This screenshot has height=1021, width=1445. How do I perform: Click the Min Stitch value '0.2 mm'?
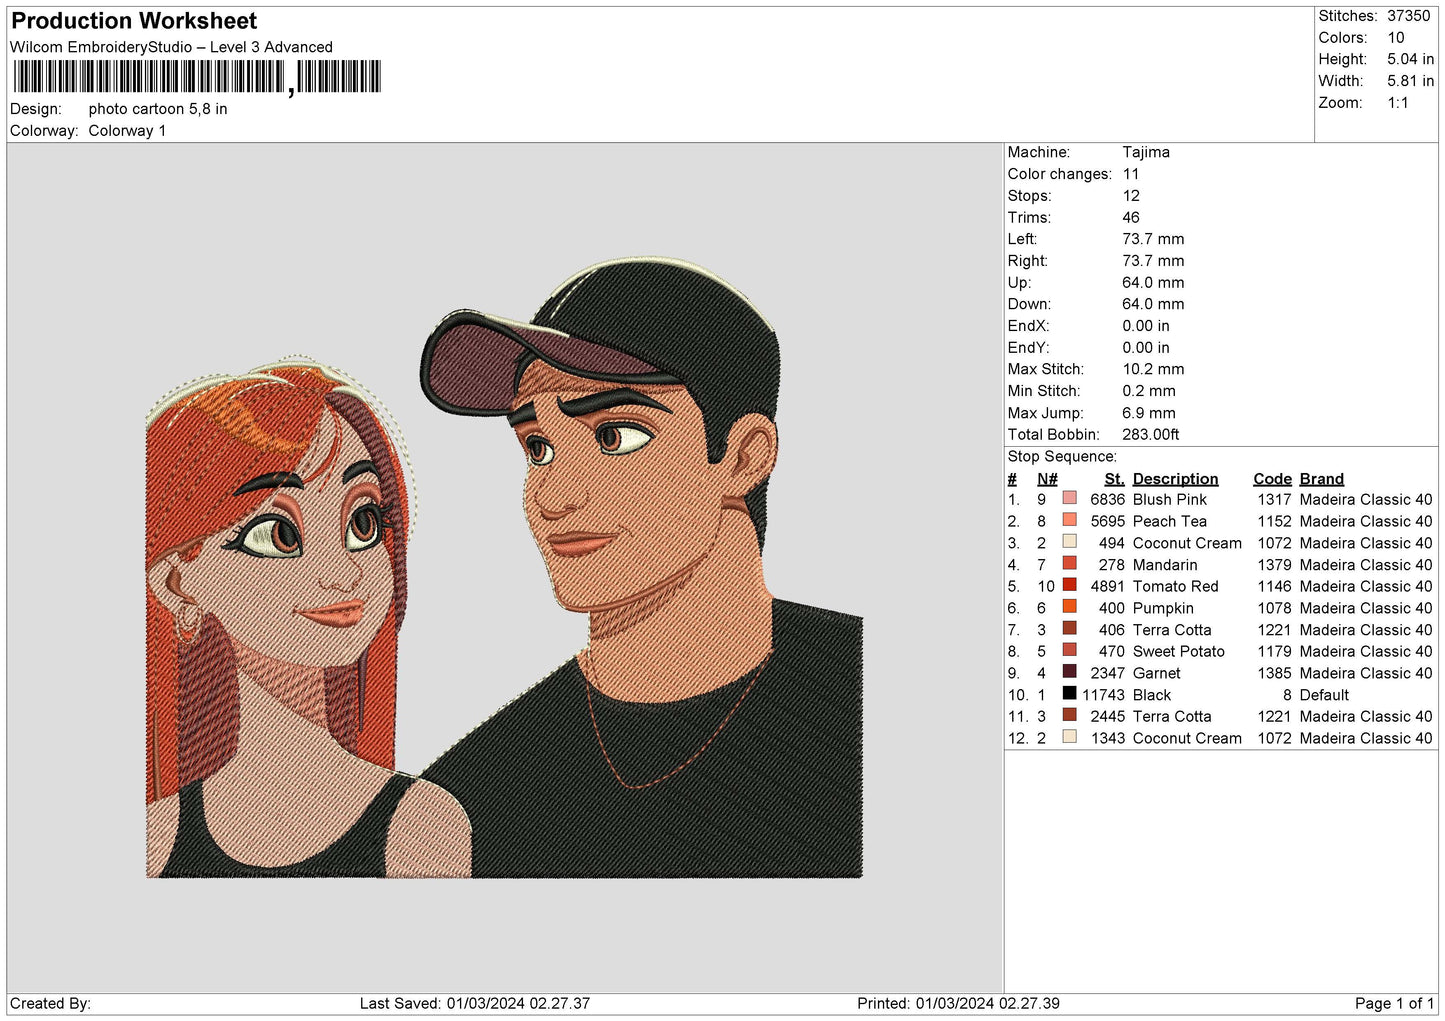(x=1149, y=391)
